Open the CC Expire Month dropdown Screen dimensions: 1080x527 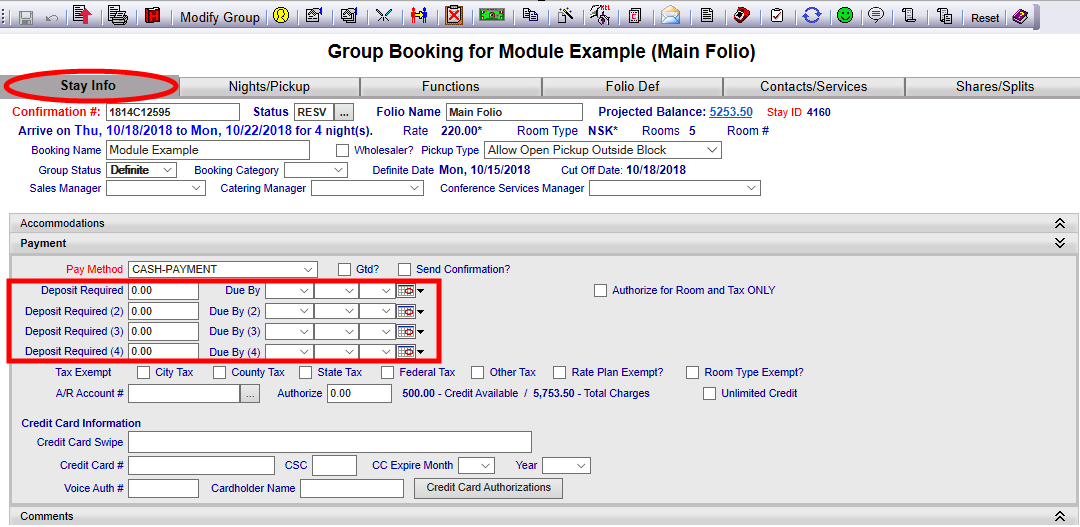tap(477, 466)
